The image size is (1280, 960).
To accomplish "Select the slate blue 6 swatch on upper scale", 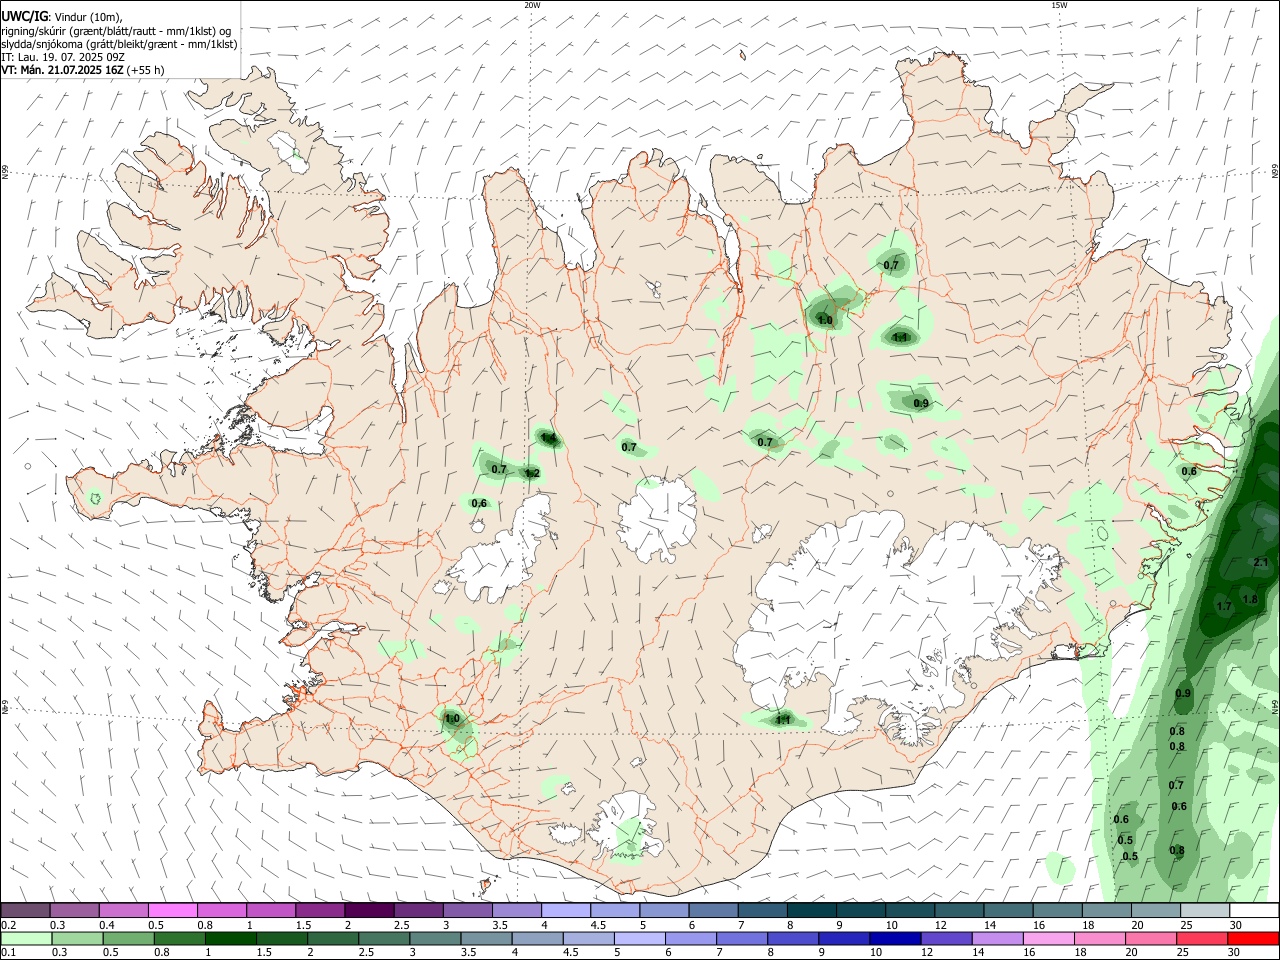I will [714, 911].
